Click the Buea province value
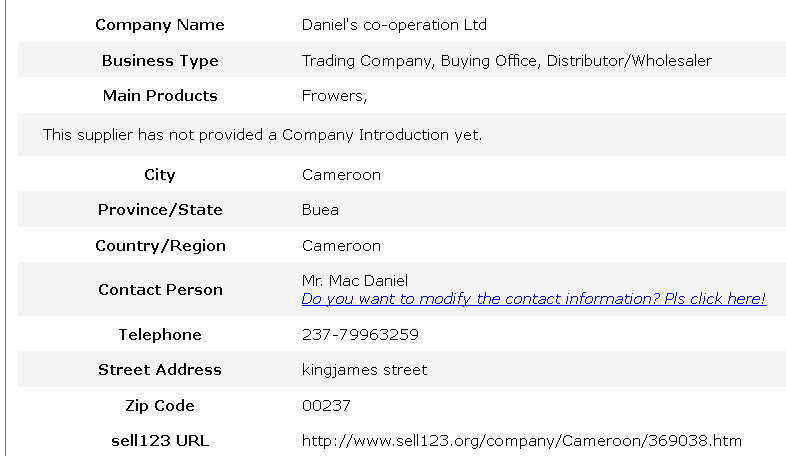The width and height of the screenshot is (786, 456). coord(320,210)
